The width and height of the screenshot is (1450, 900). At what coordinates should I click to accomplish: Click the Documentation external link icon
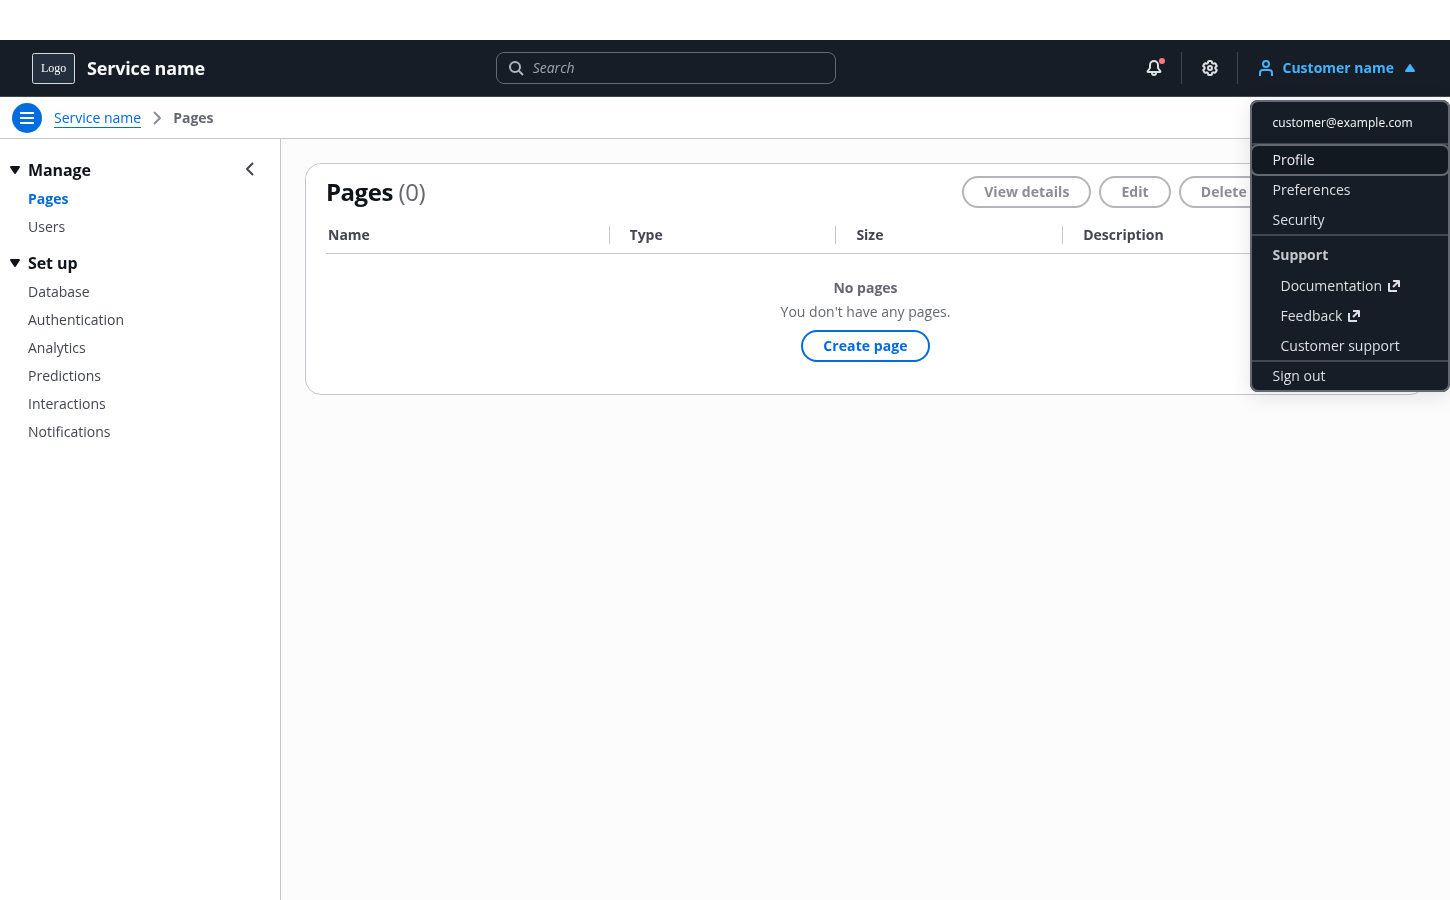point(1394,286)
